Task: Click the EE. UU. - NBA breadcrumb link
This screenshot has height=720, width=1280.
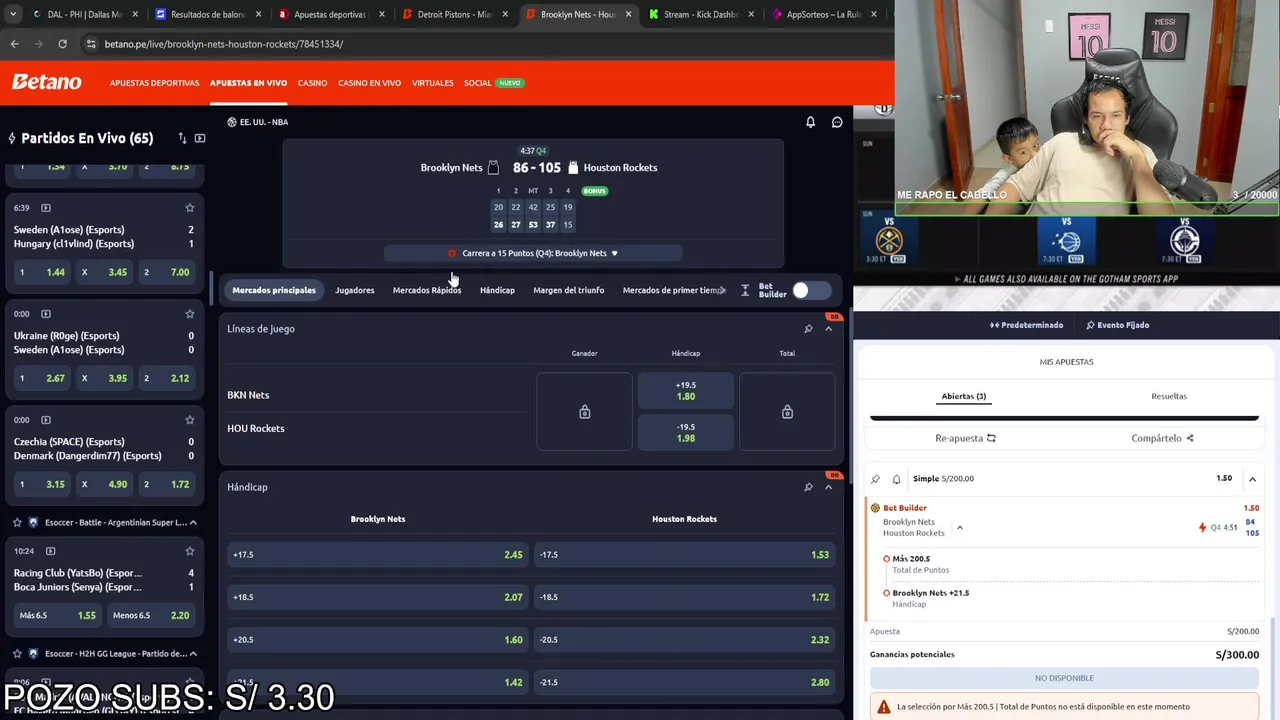Action: point(258,122)
